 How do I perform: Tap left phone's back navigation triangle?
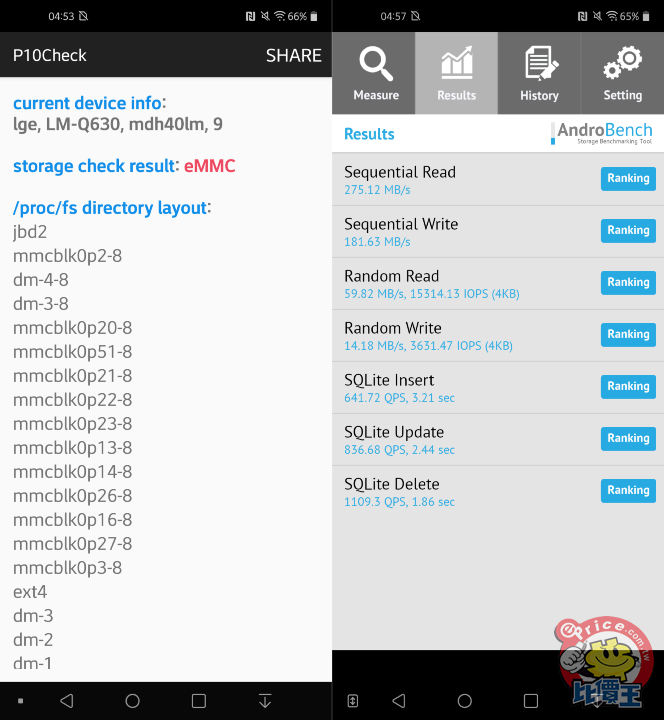tap(67, 701)
